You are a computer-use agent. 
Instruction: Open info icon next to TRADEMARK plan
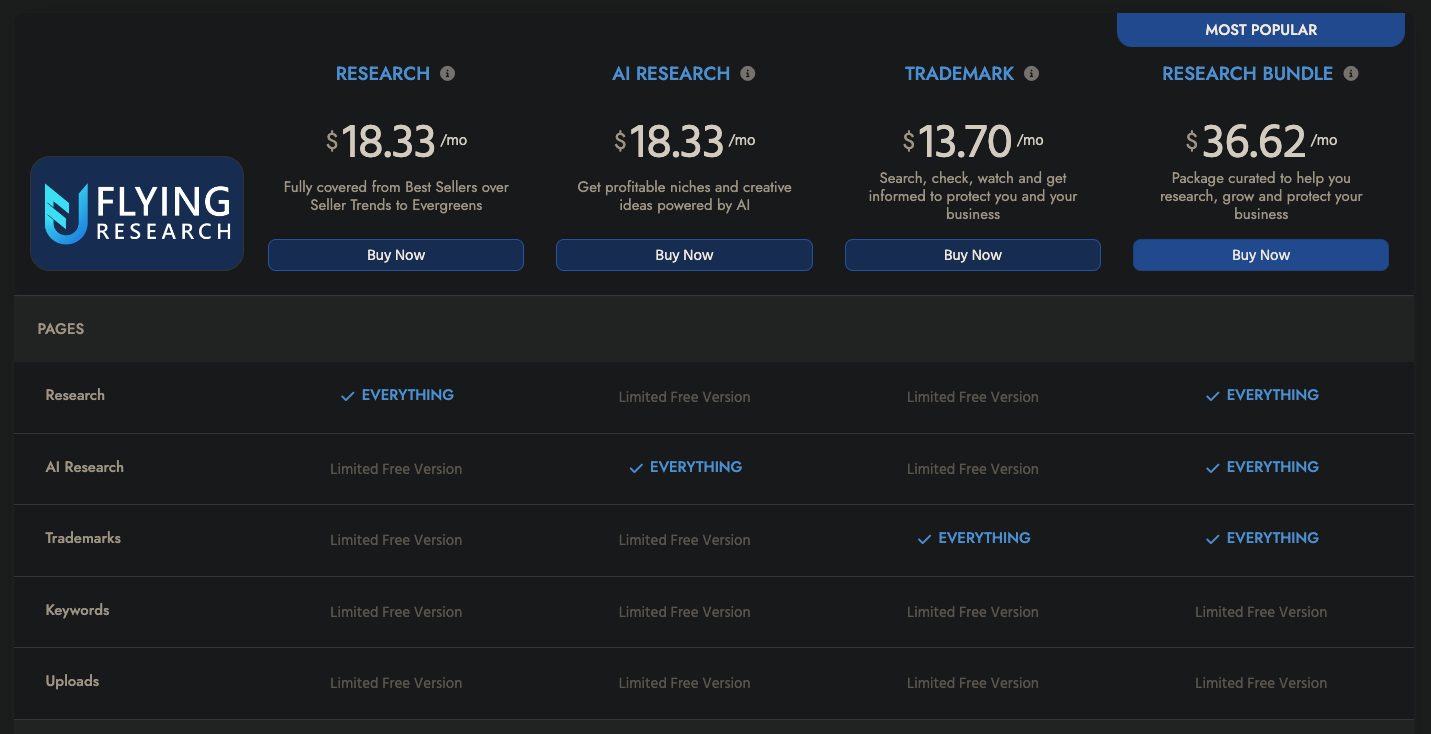pyautogui.click(x=1031, y=74)
